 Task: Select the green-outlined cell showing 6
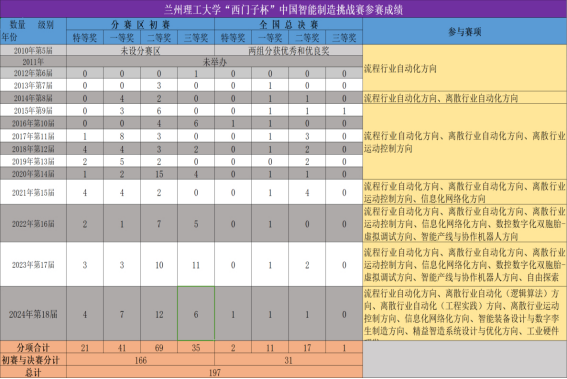click(x=196, y=314)
